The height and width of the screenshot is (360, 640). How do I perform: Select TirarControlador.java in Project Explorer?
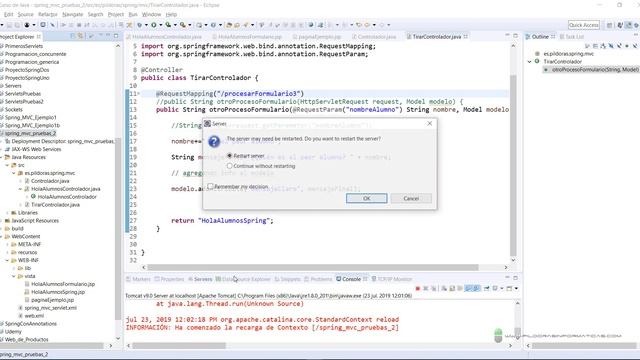[x=55, y=205]
